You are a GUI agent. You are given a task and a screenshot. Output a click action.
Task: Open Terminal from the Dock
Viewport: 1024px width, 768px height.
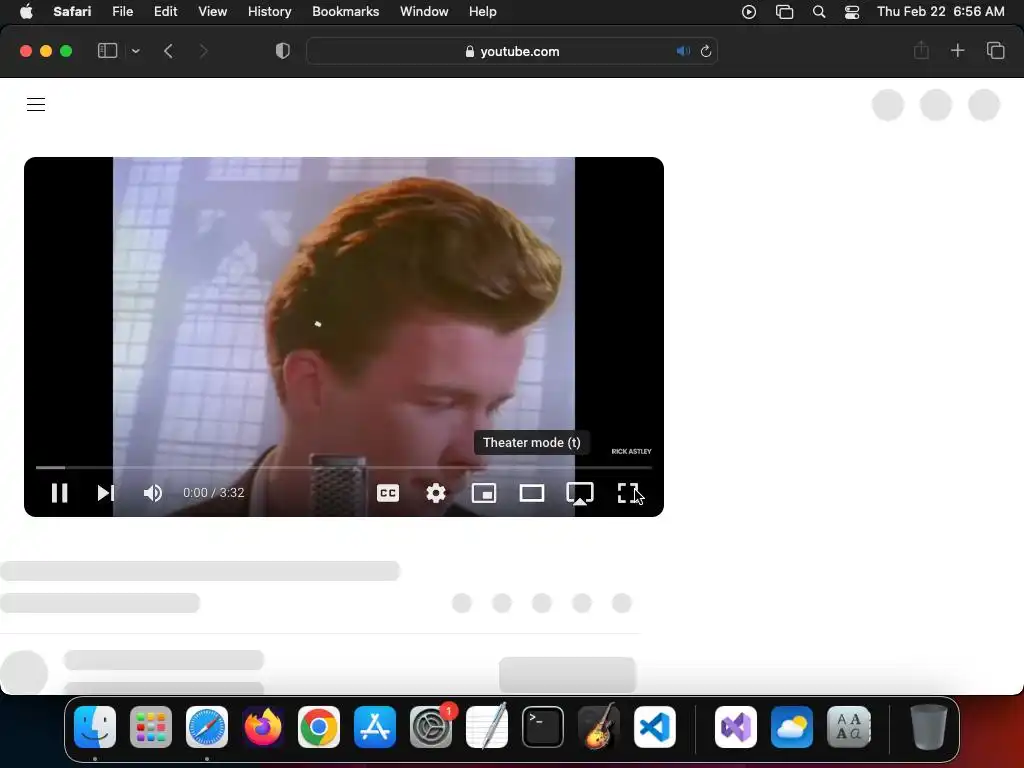click(543, 727)
